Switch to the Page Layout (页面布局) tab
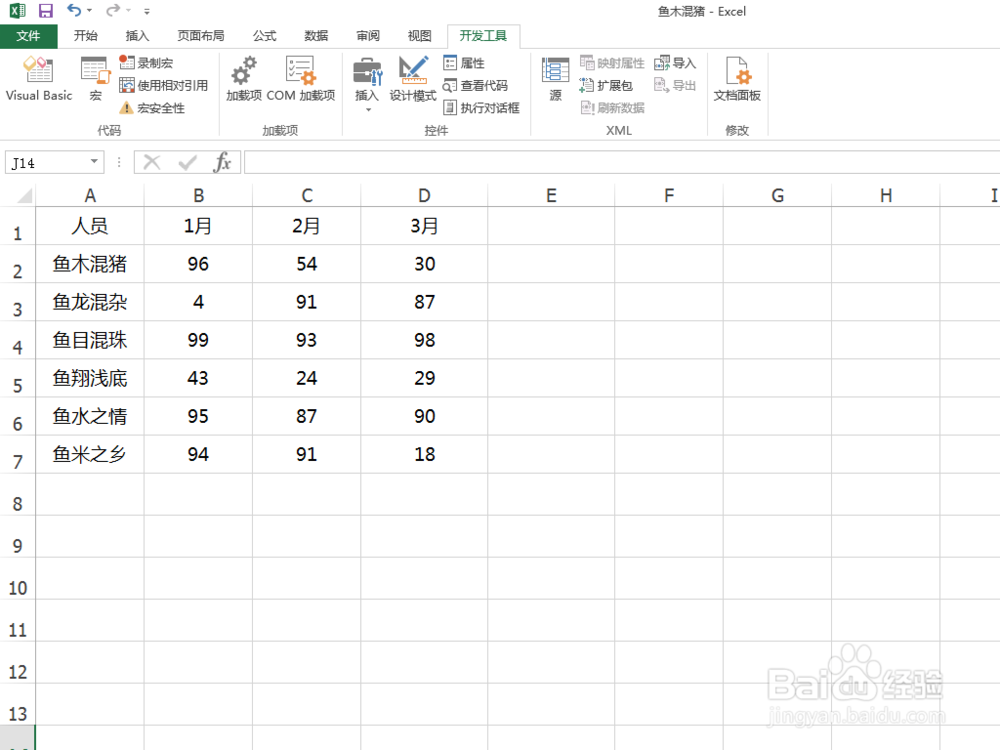This screenshot has height=750, width=1000. pyautogui.click(x=201, y=36)
